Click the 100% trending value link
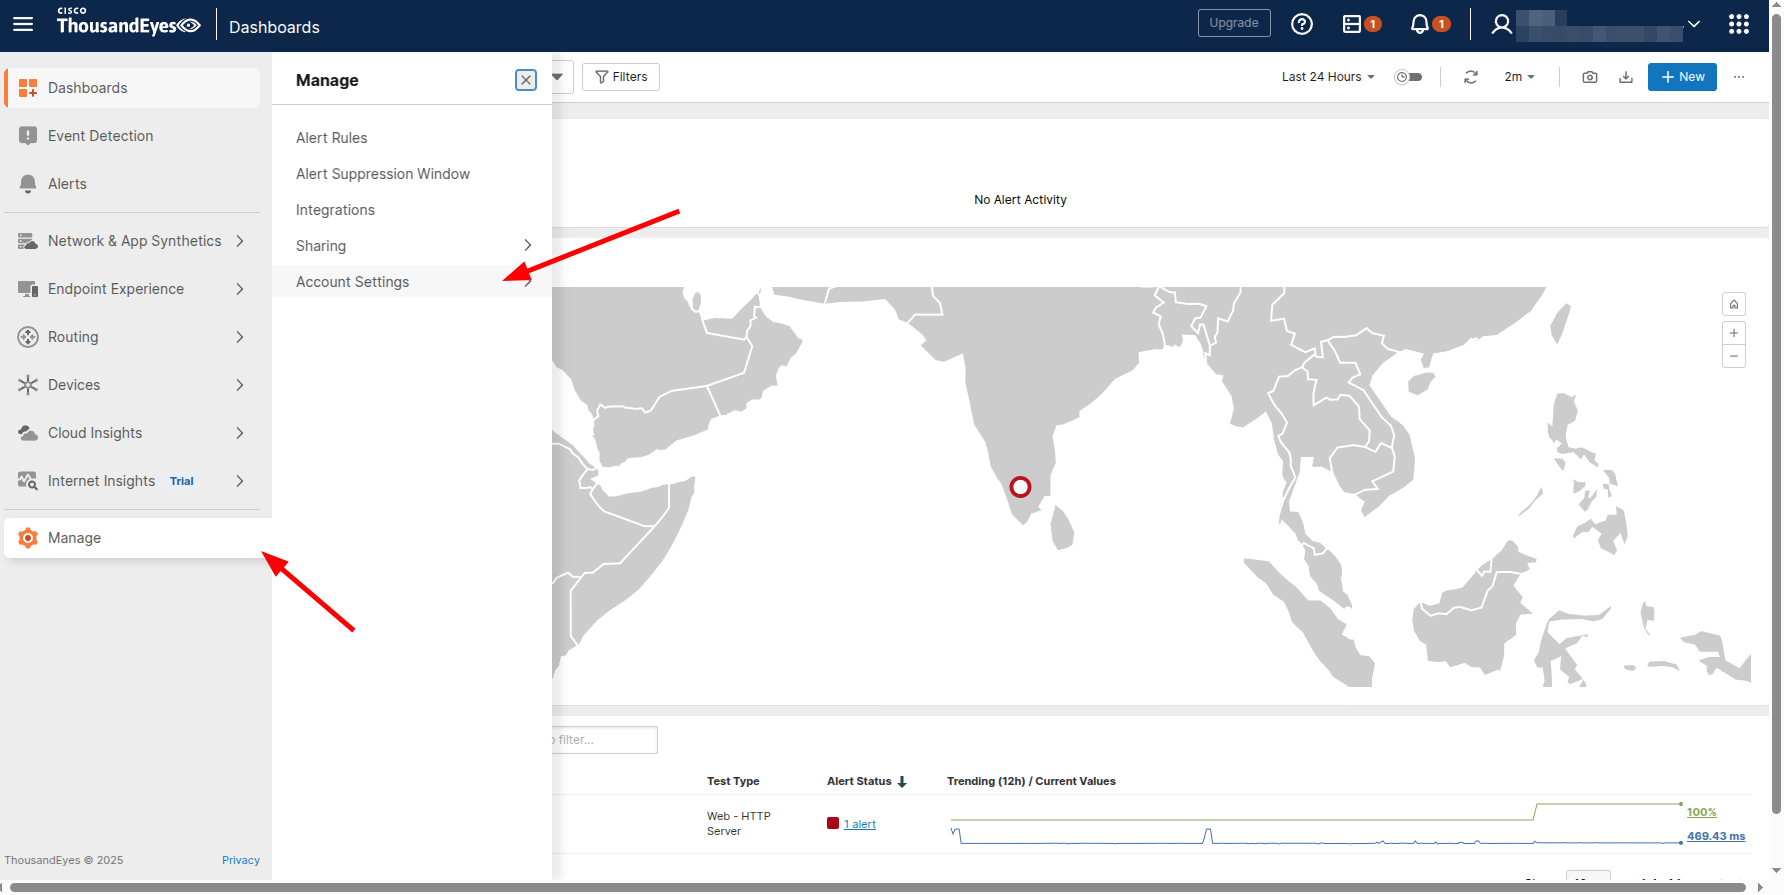The height and width of the screenshot is (895, 1784). click(1701, 812)
